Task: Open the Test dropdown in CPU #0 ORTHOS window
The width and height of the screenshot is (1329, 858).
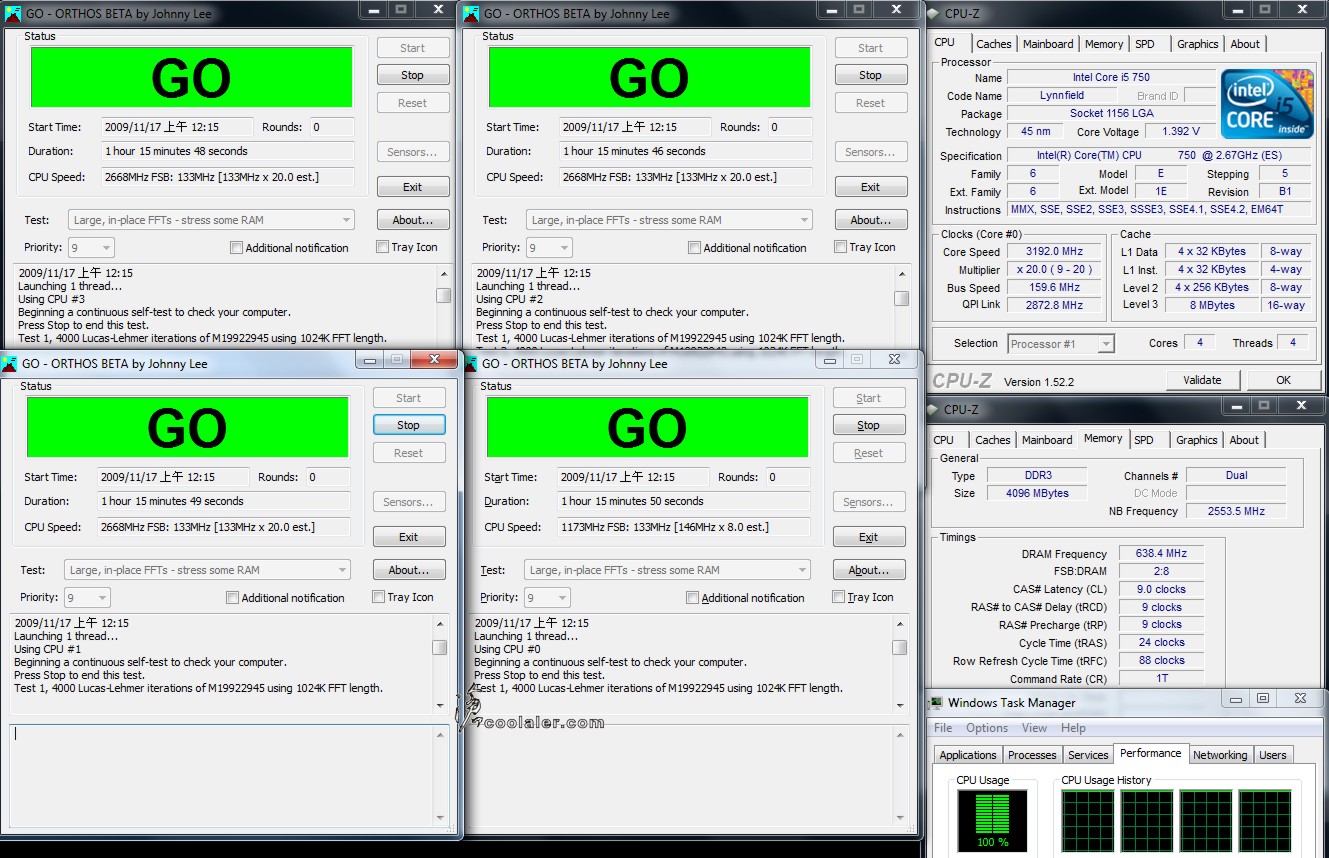Action: point(667,570)
